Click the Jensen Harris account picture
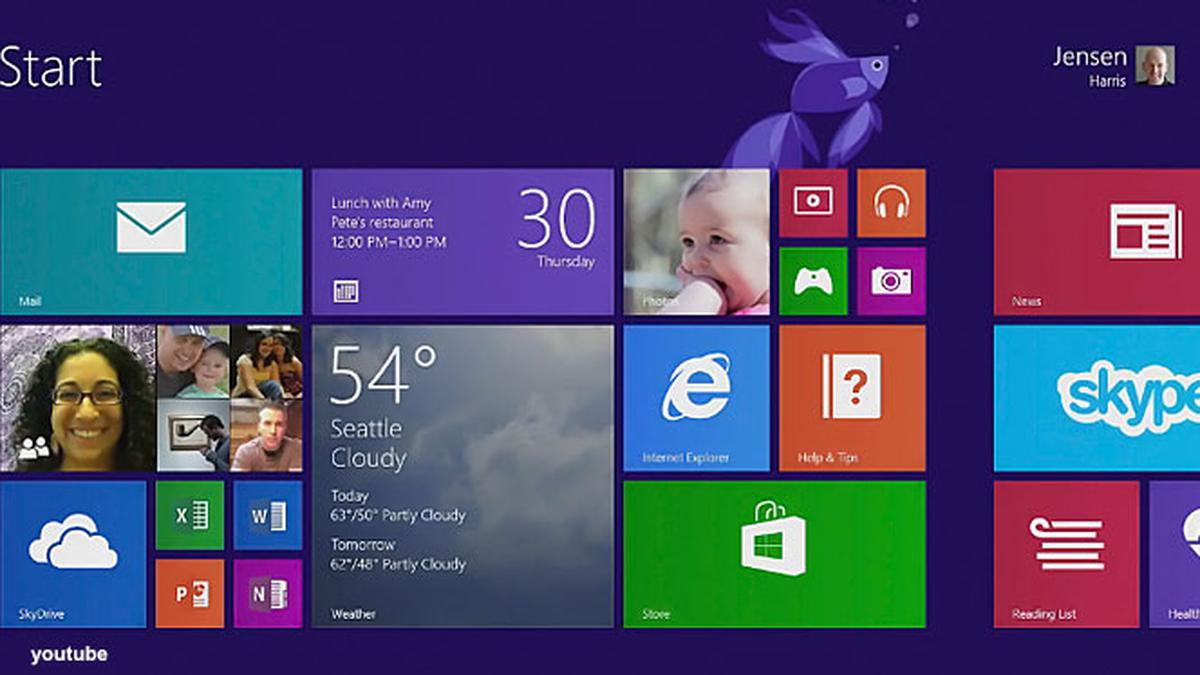The image size is (1200, 675). [1155, 65]
